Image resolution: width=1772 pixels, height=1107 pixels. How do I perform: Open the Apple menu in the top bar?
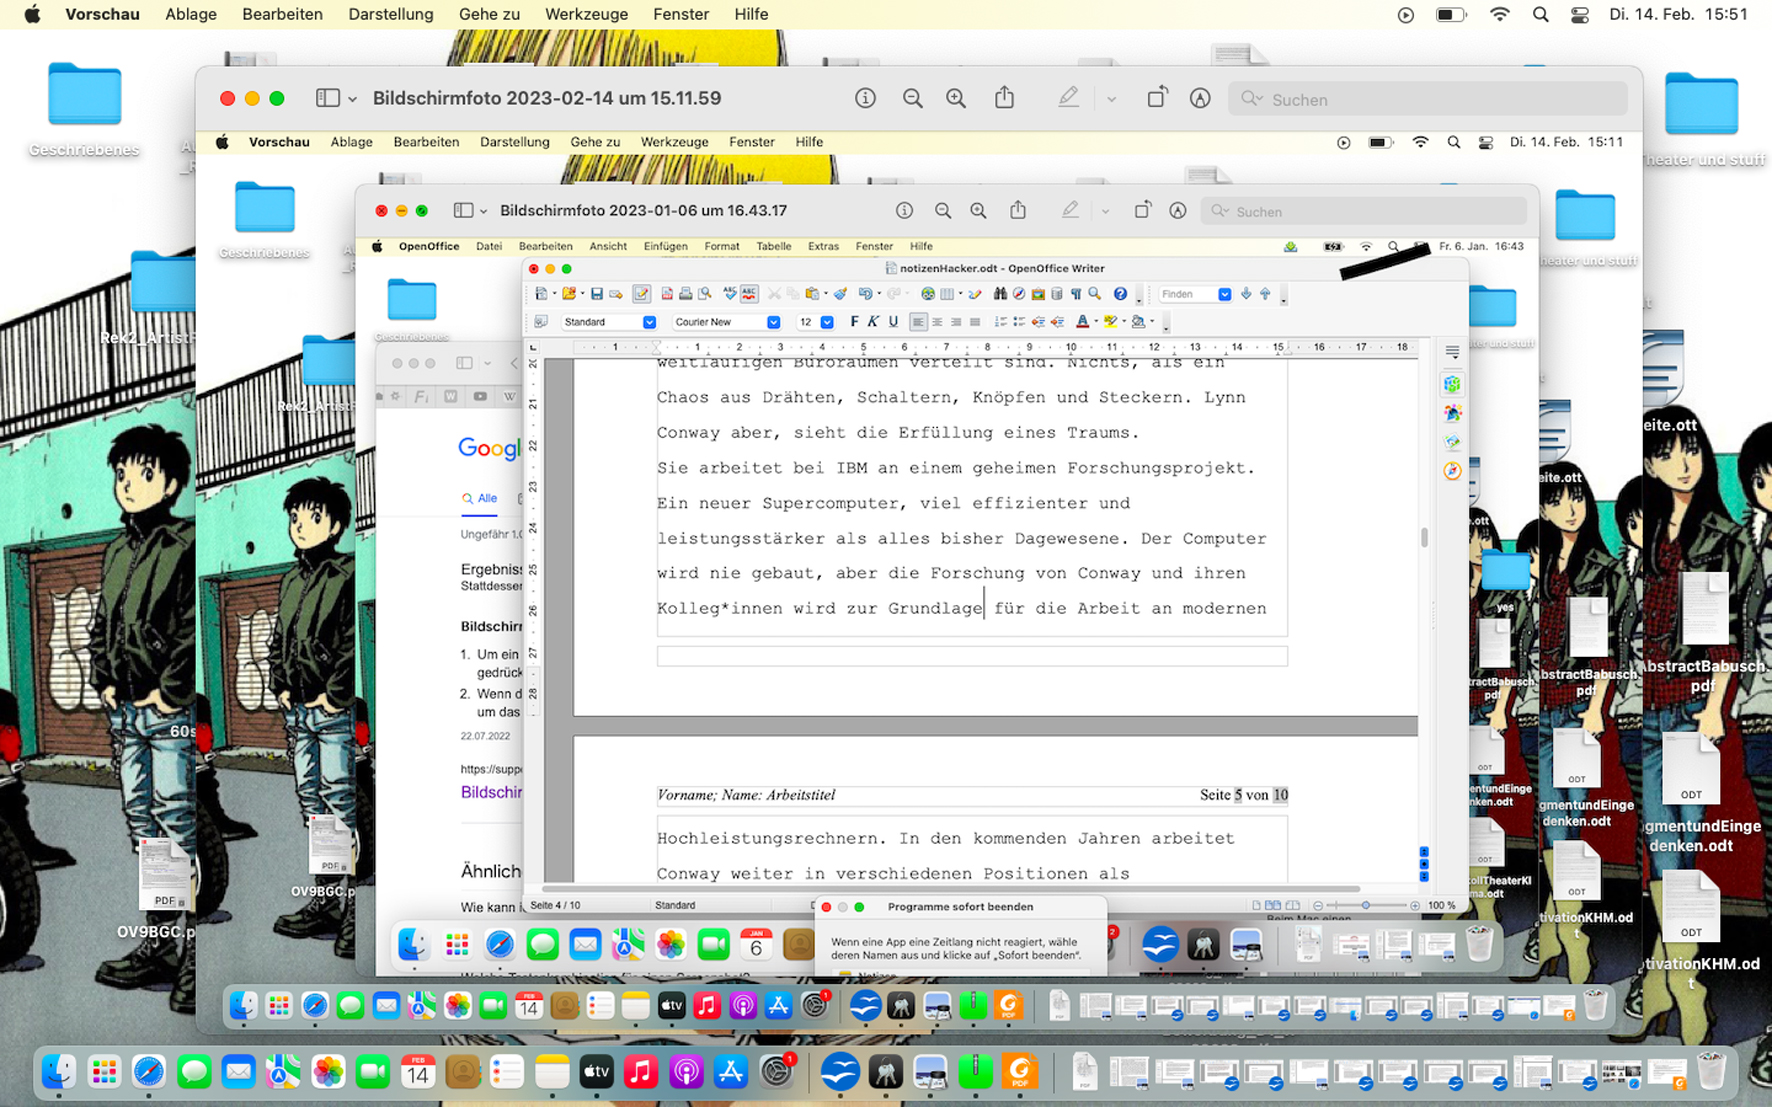tap(32, 14)
